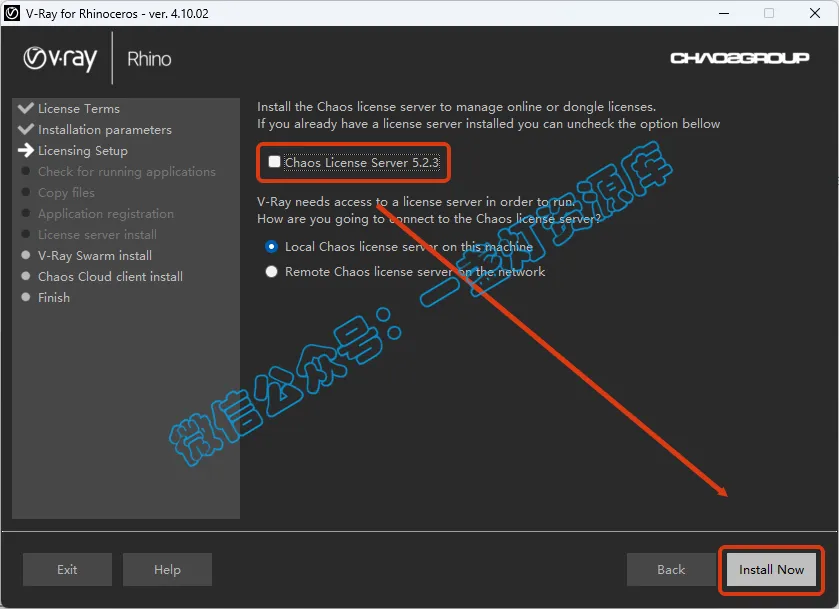
Task: Select the Installation parameters step
Action: click(x=105, y=130)
